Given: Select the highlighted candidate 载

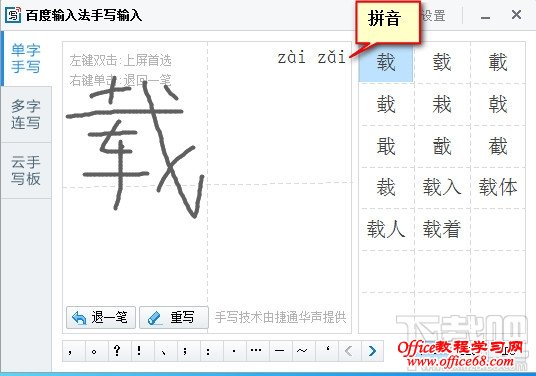Looking at the screenshot, I should point(386,62).
